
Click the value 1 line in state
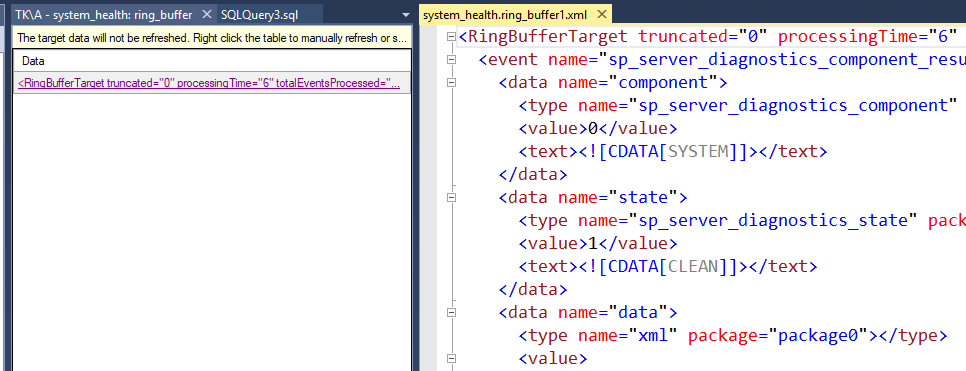pyautogui.click(x=598, y=243)
